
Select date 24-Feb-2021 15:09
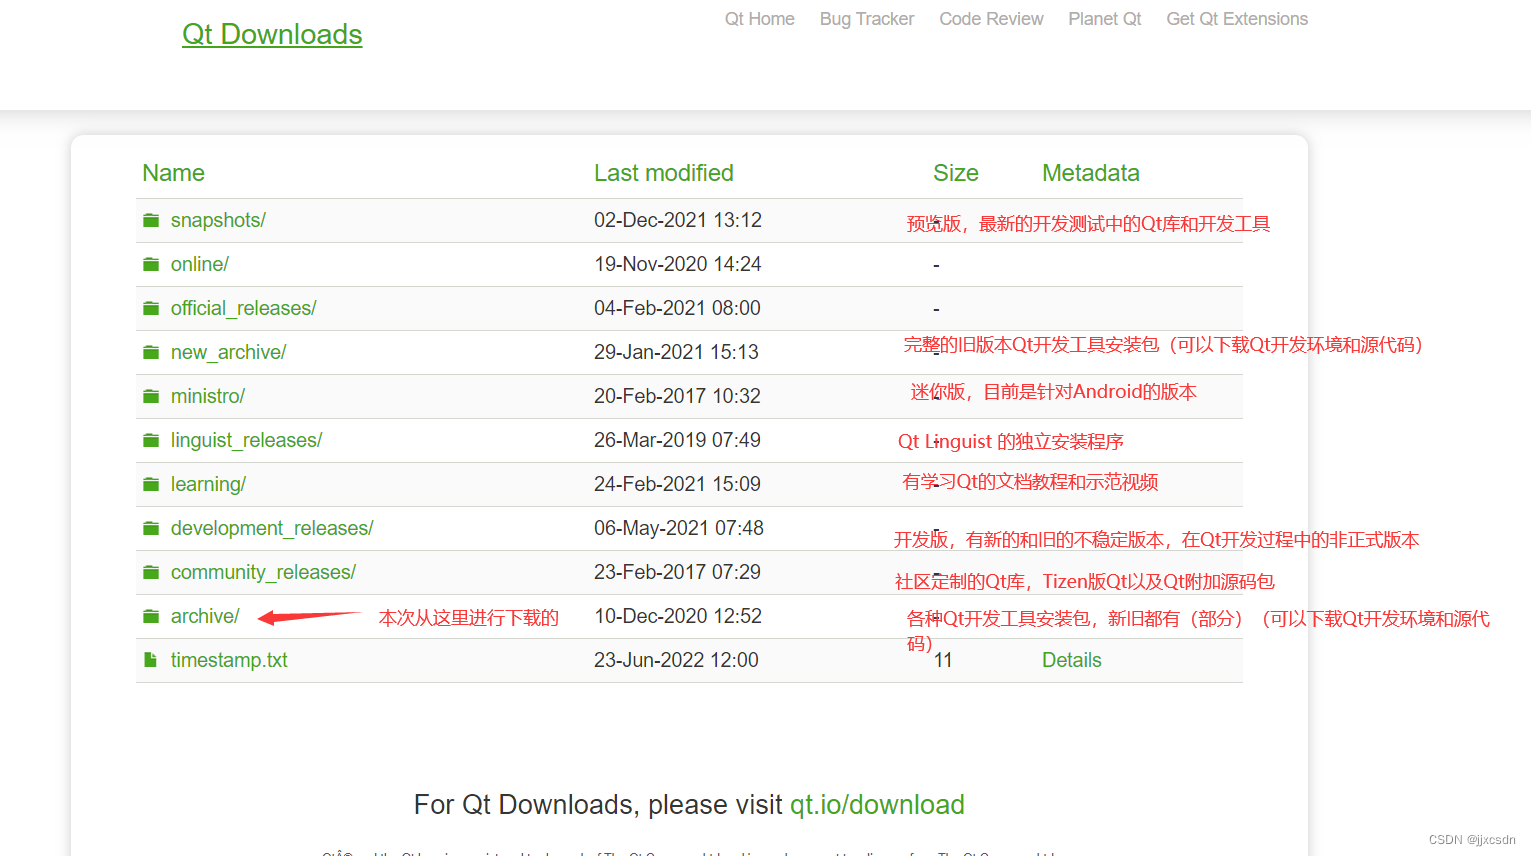click(677, 484)
